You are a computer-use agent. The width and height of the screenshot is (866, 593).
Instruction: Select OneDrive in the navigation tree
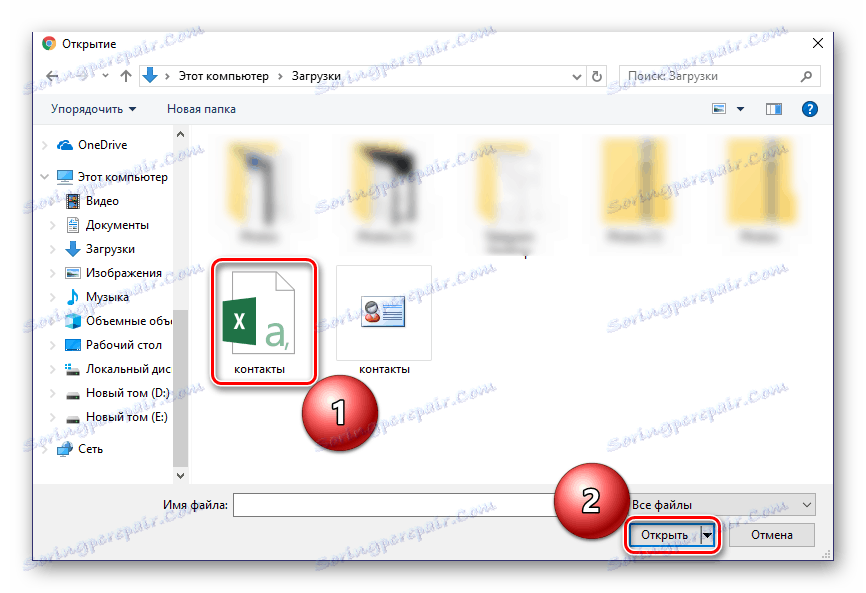click(x=103, y=145)
